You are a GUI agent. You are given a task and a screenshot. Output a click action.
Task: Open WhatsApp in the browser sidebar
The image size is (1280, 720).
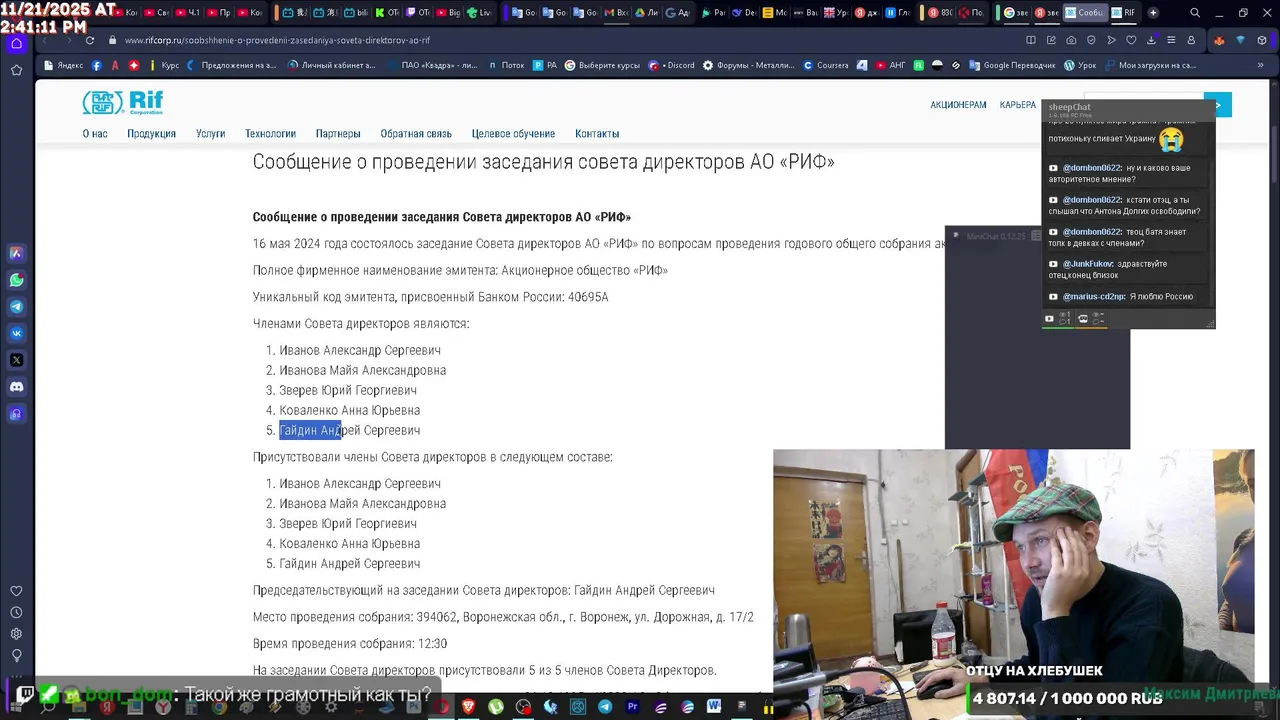16,280
